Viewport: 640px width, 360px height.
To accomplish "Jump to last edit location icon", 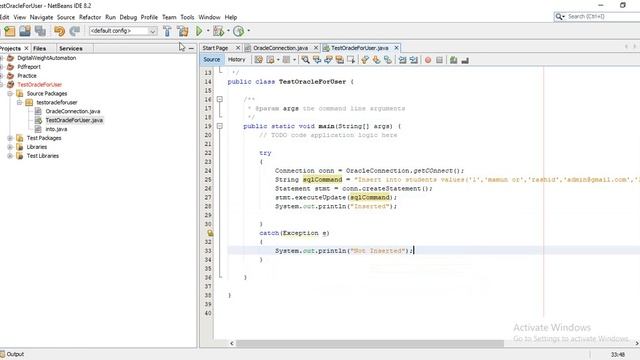I will point(258,60).
